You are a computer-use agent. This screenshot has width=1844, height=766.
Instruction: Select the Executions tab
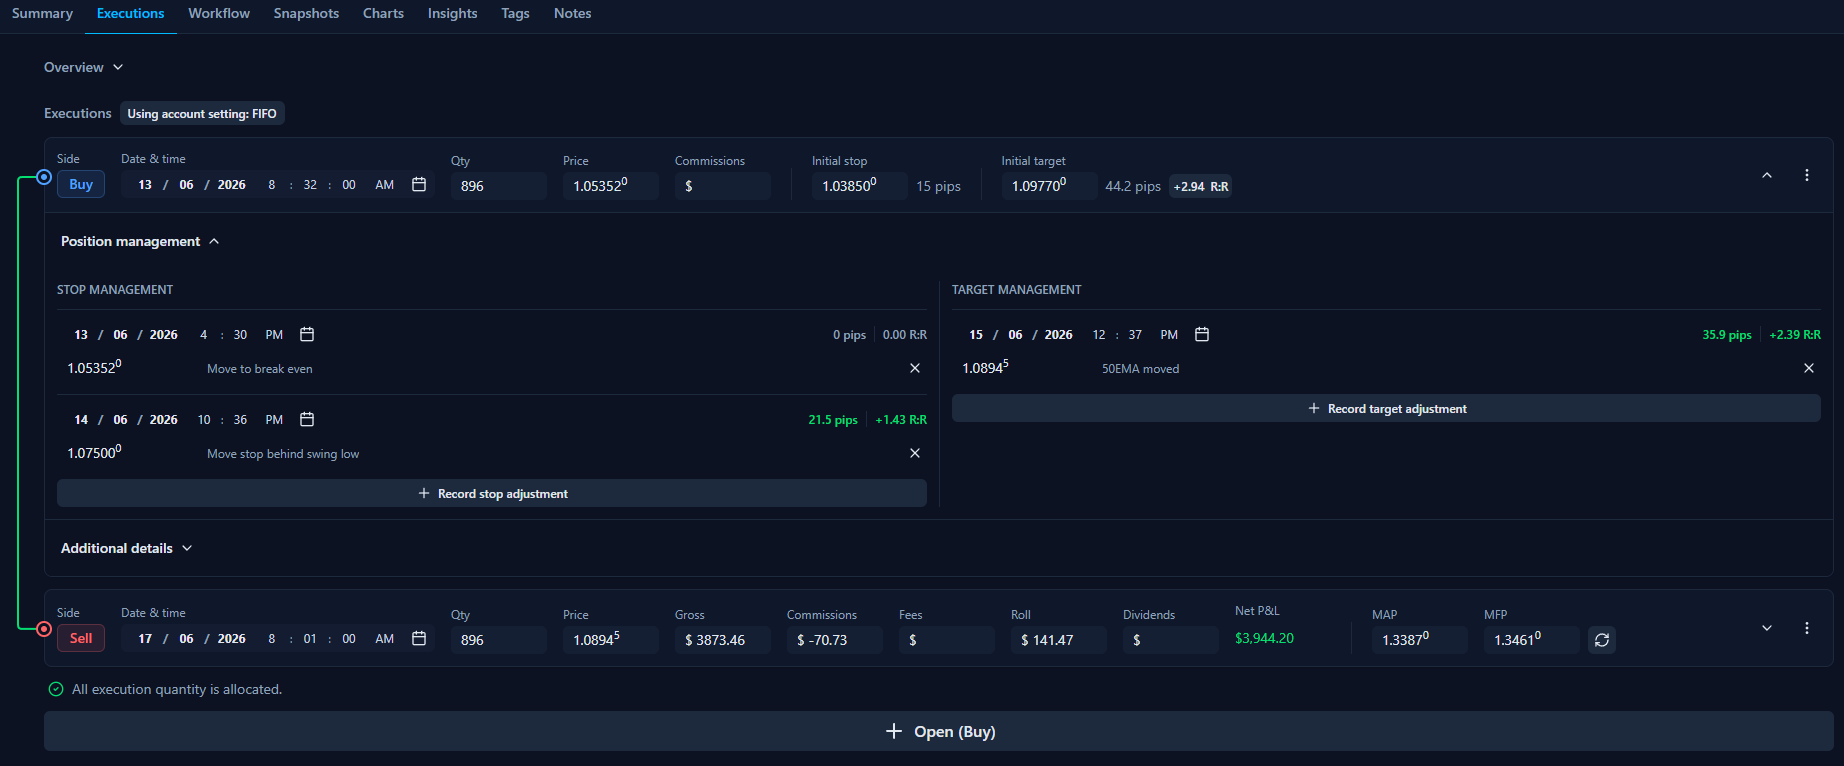(x=130, y=13)
